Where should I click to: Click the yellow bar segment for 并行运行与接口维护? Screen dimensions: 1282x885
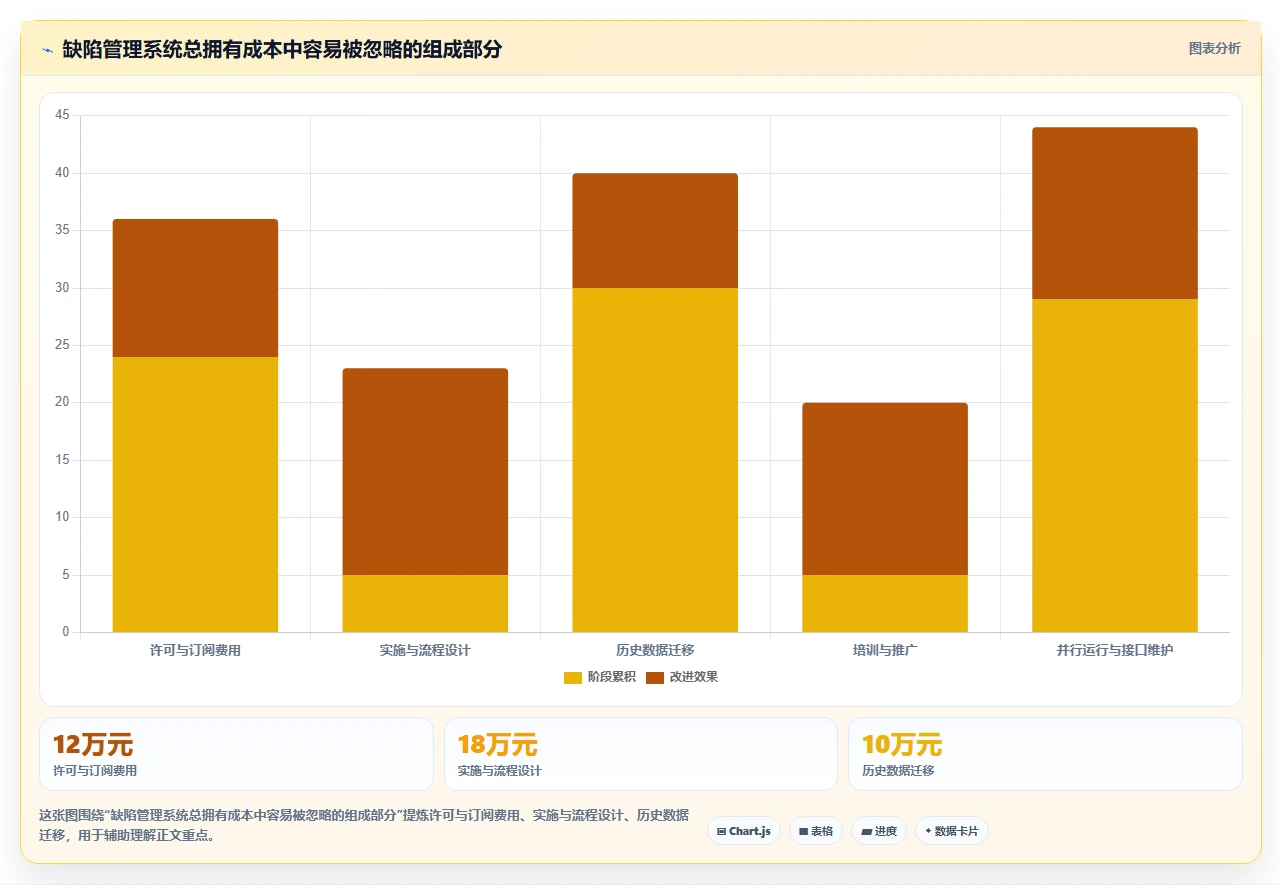(x=1115, y=466)
